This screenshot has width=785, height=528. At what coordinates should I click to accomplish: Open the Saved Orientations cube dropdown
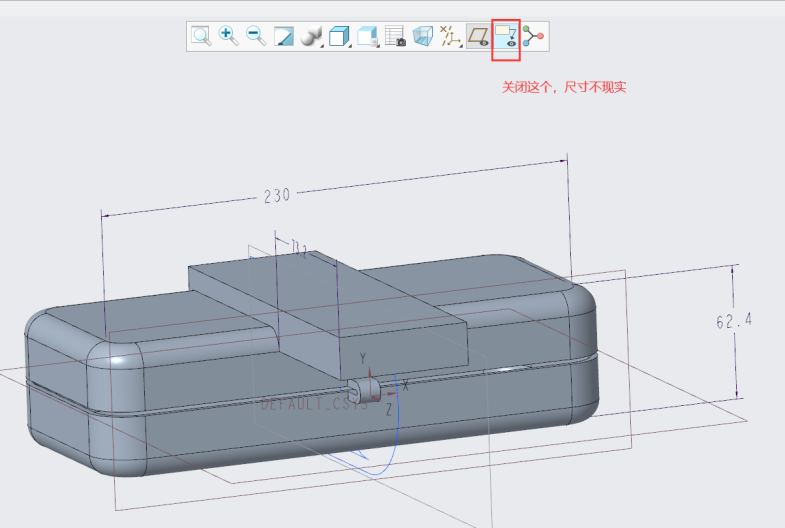[340, 37]
